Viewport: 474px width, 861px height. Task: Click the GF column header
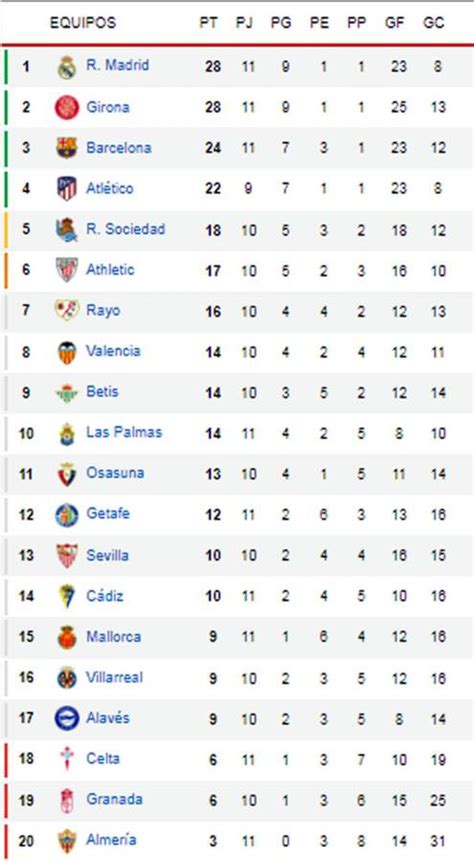tap(395, 23)
